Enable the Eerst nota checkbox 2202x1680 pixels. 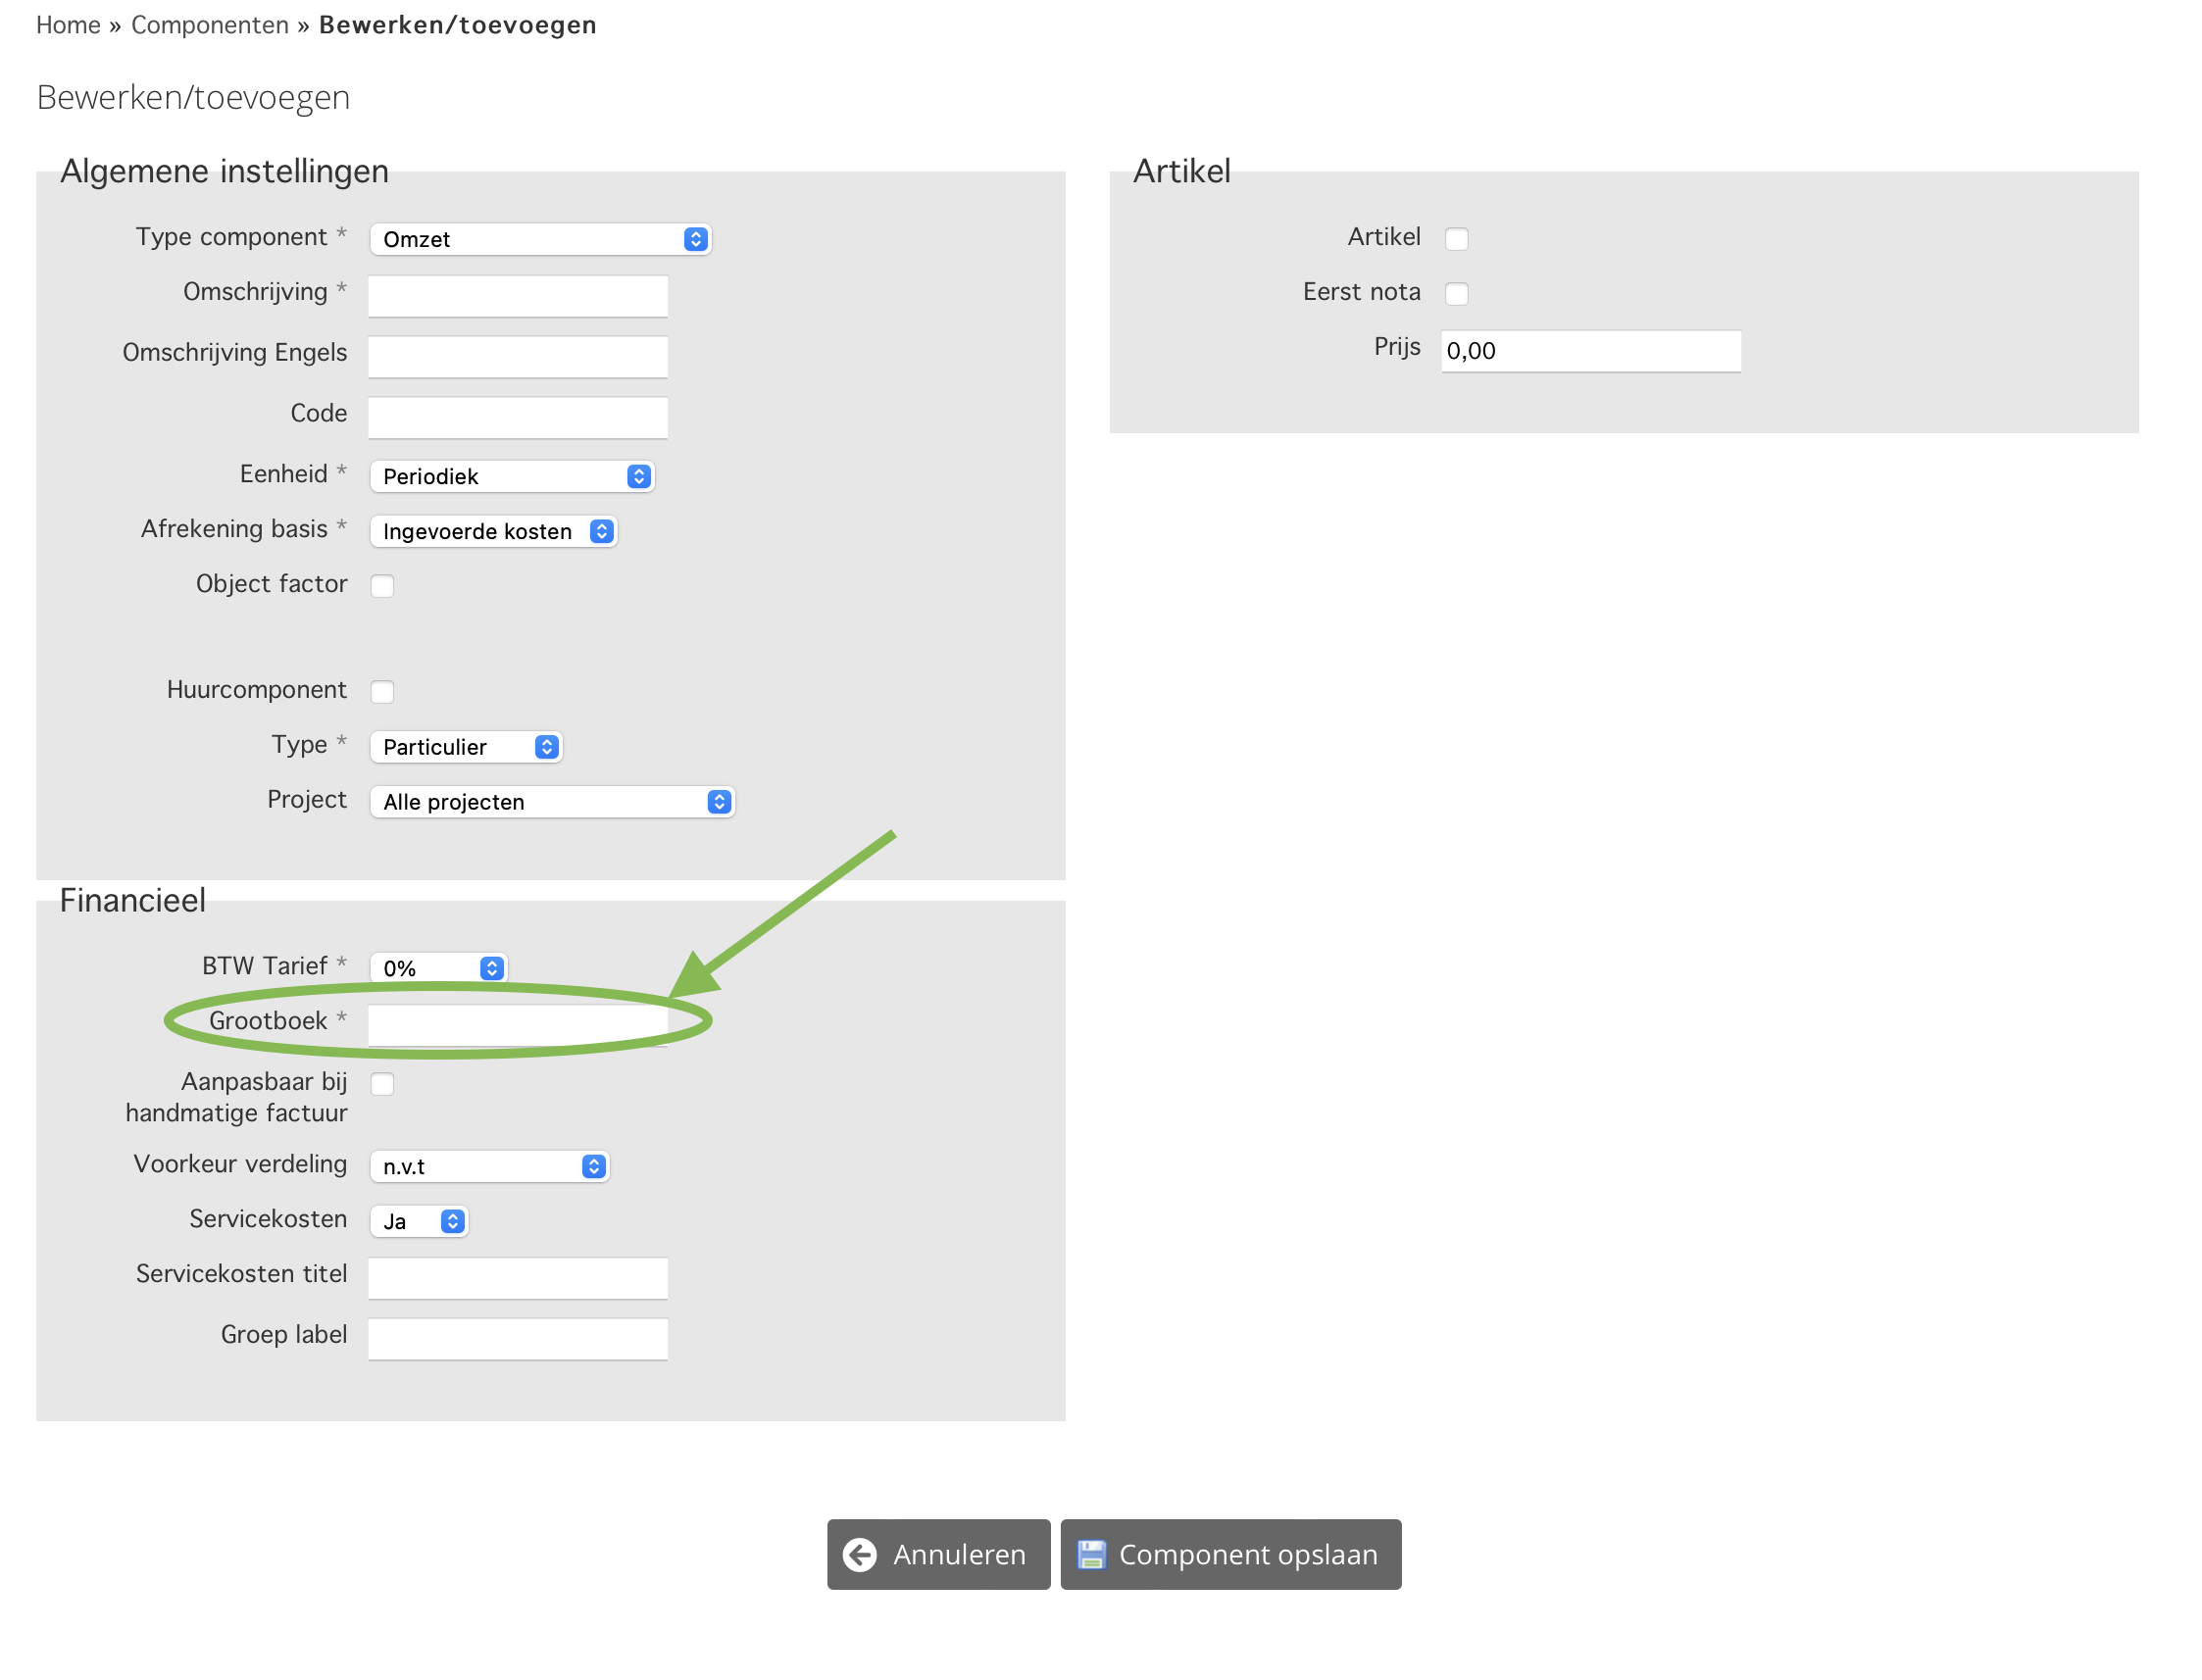tap(1456, 294)
